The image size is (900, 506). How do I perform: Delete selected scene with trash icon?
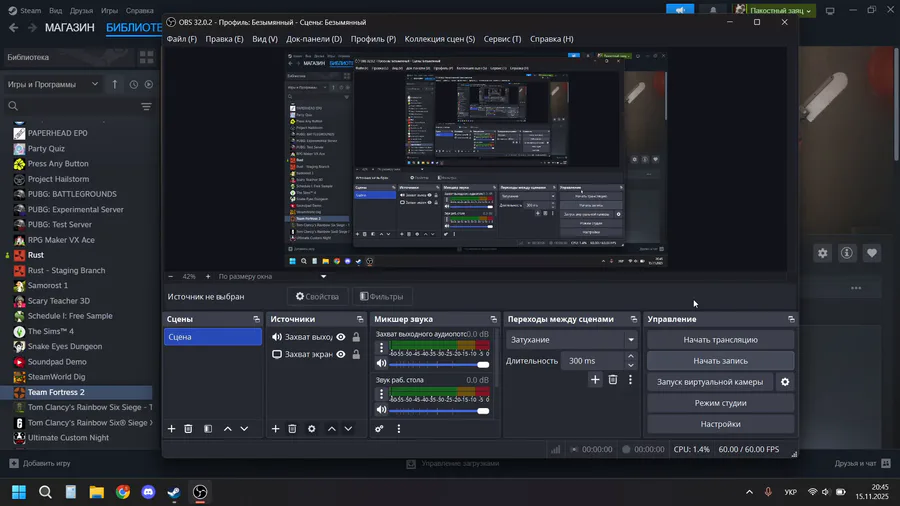click(188, 429)
